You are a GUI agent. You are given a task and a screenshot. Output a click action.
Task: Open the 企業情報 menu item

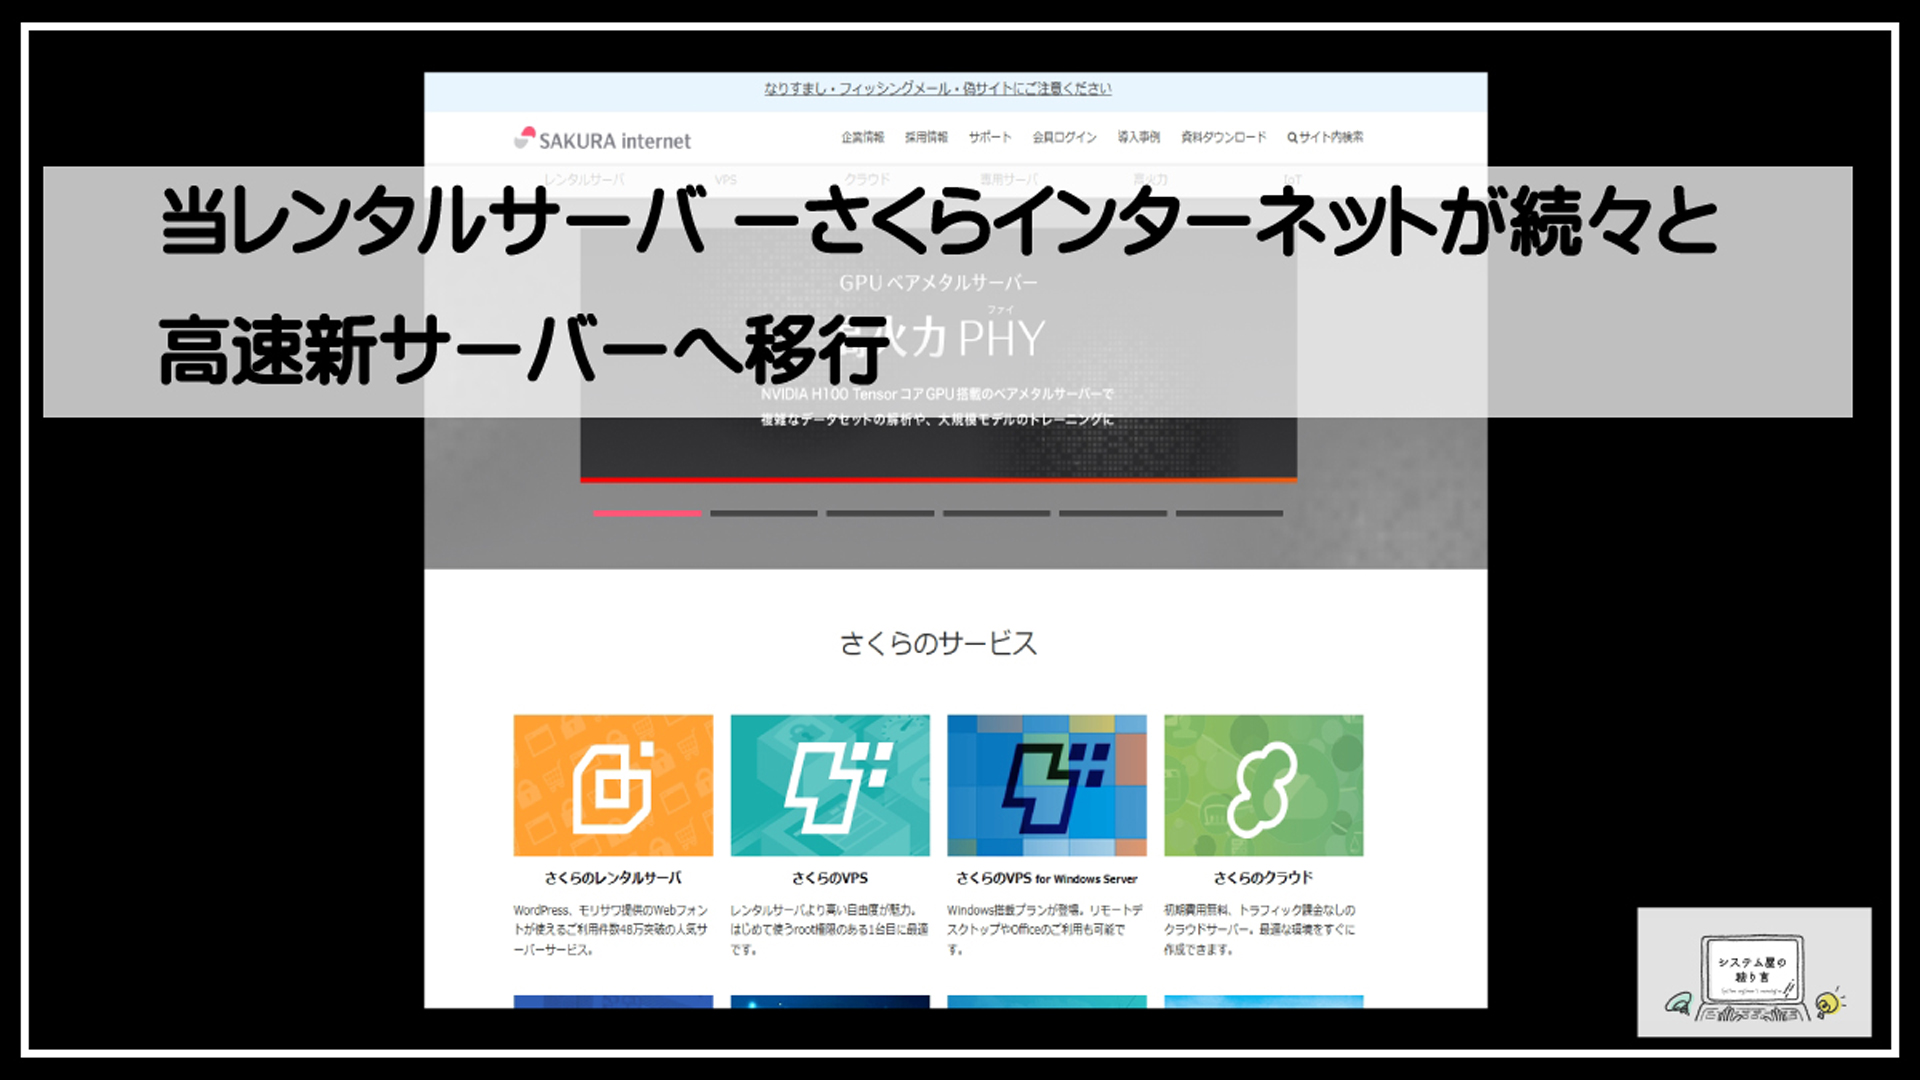click(862, 137)
